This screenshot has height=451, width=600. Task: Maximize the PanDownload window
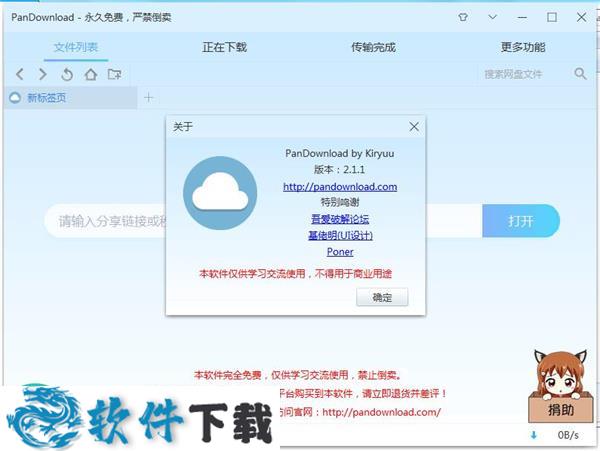coord(552,17)
